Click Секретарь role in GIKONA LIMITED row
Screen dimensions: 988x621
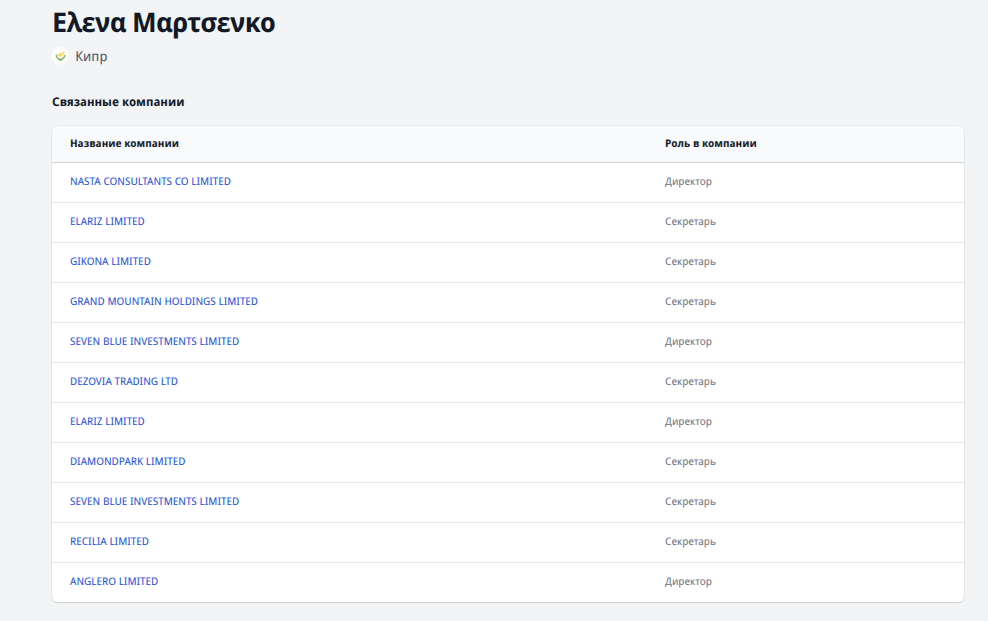tap(690, 262)
